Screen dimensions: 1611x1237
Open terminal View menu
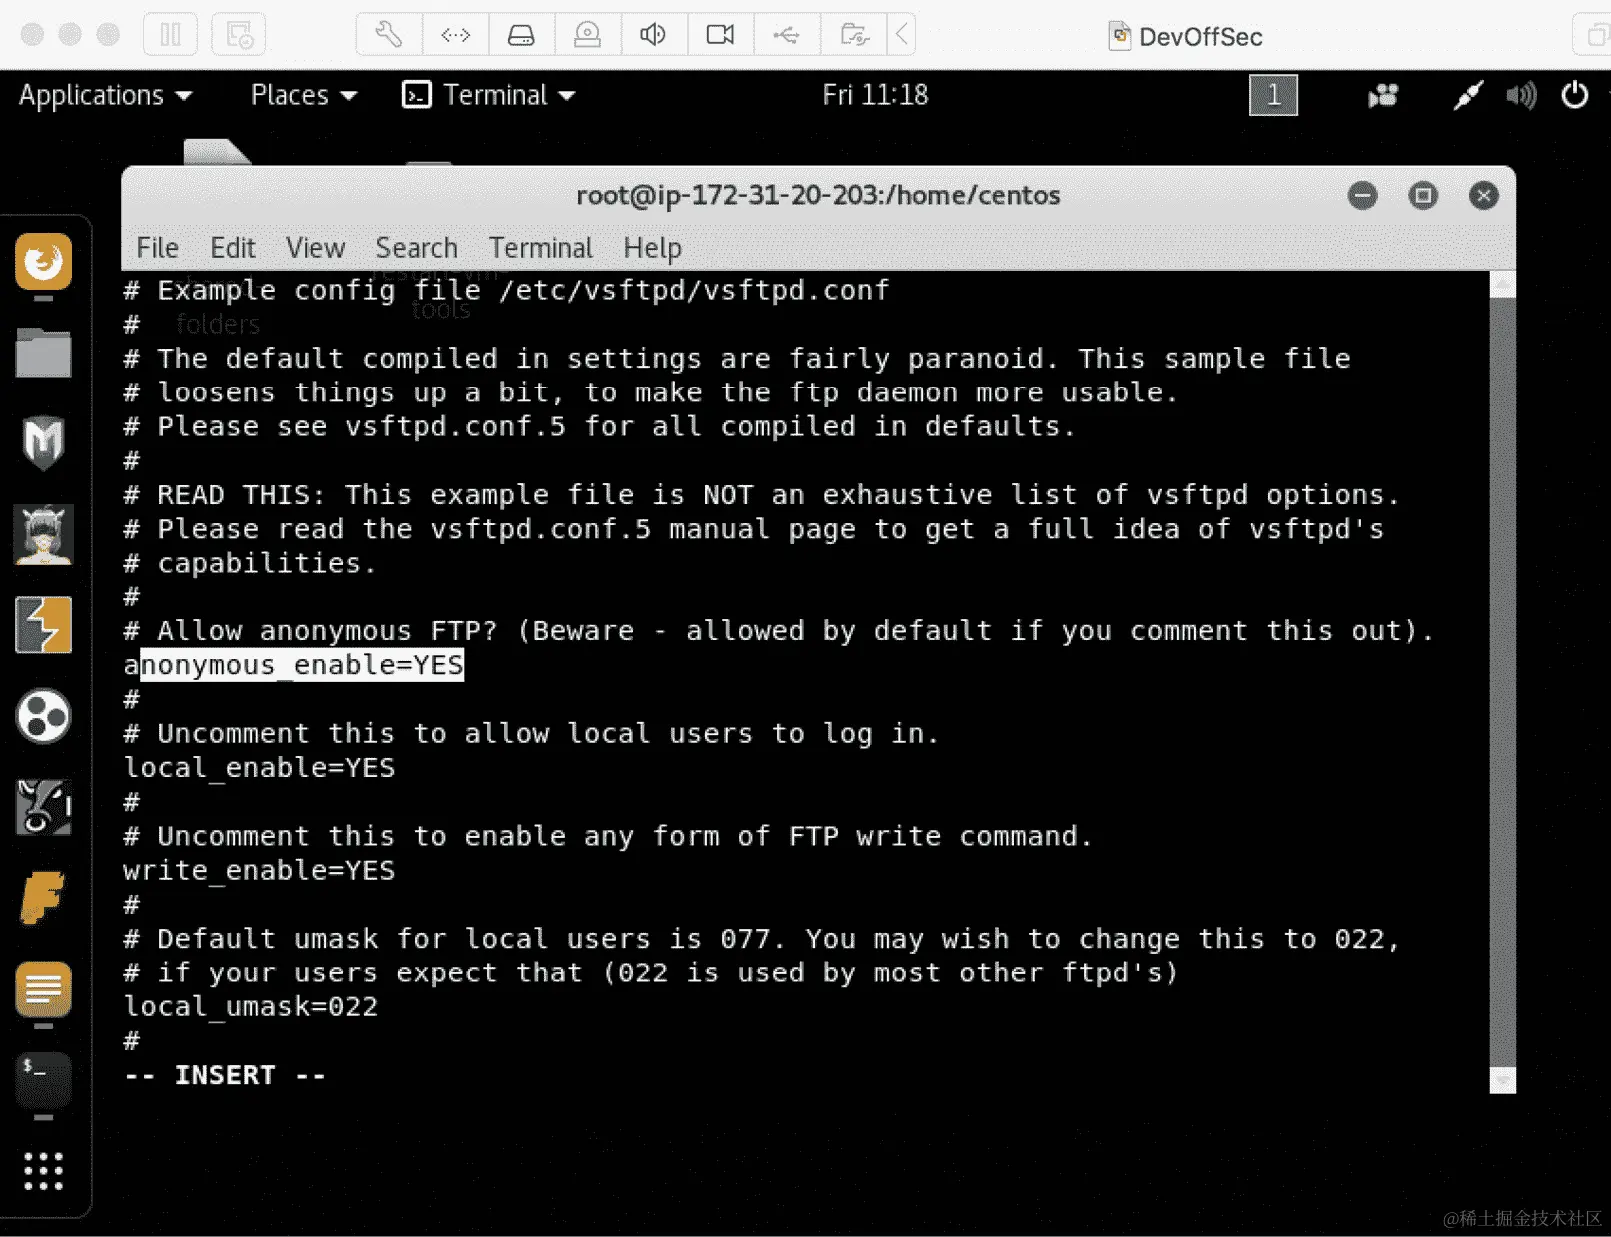click(315, 247)
